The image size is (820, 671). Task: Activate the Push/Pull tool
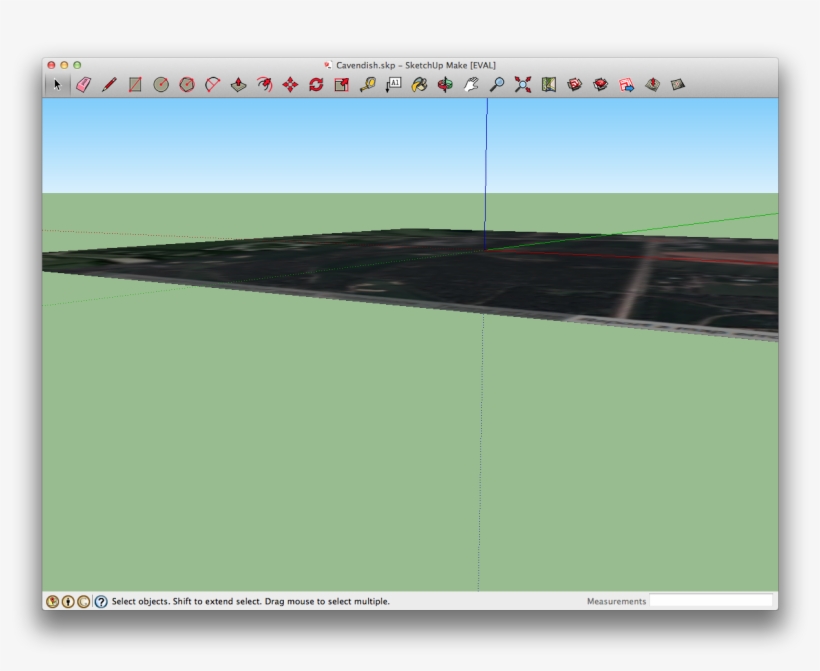[238, 85]
